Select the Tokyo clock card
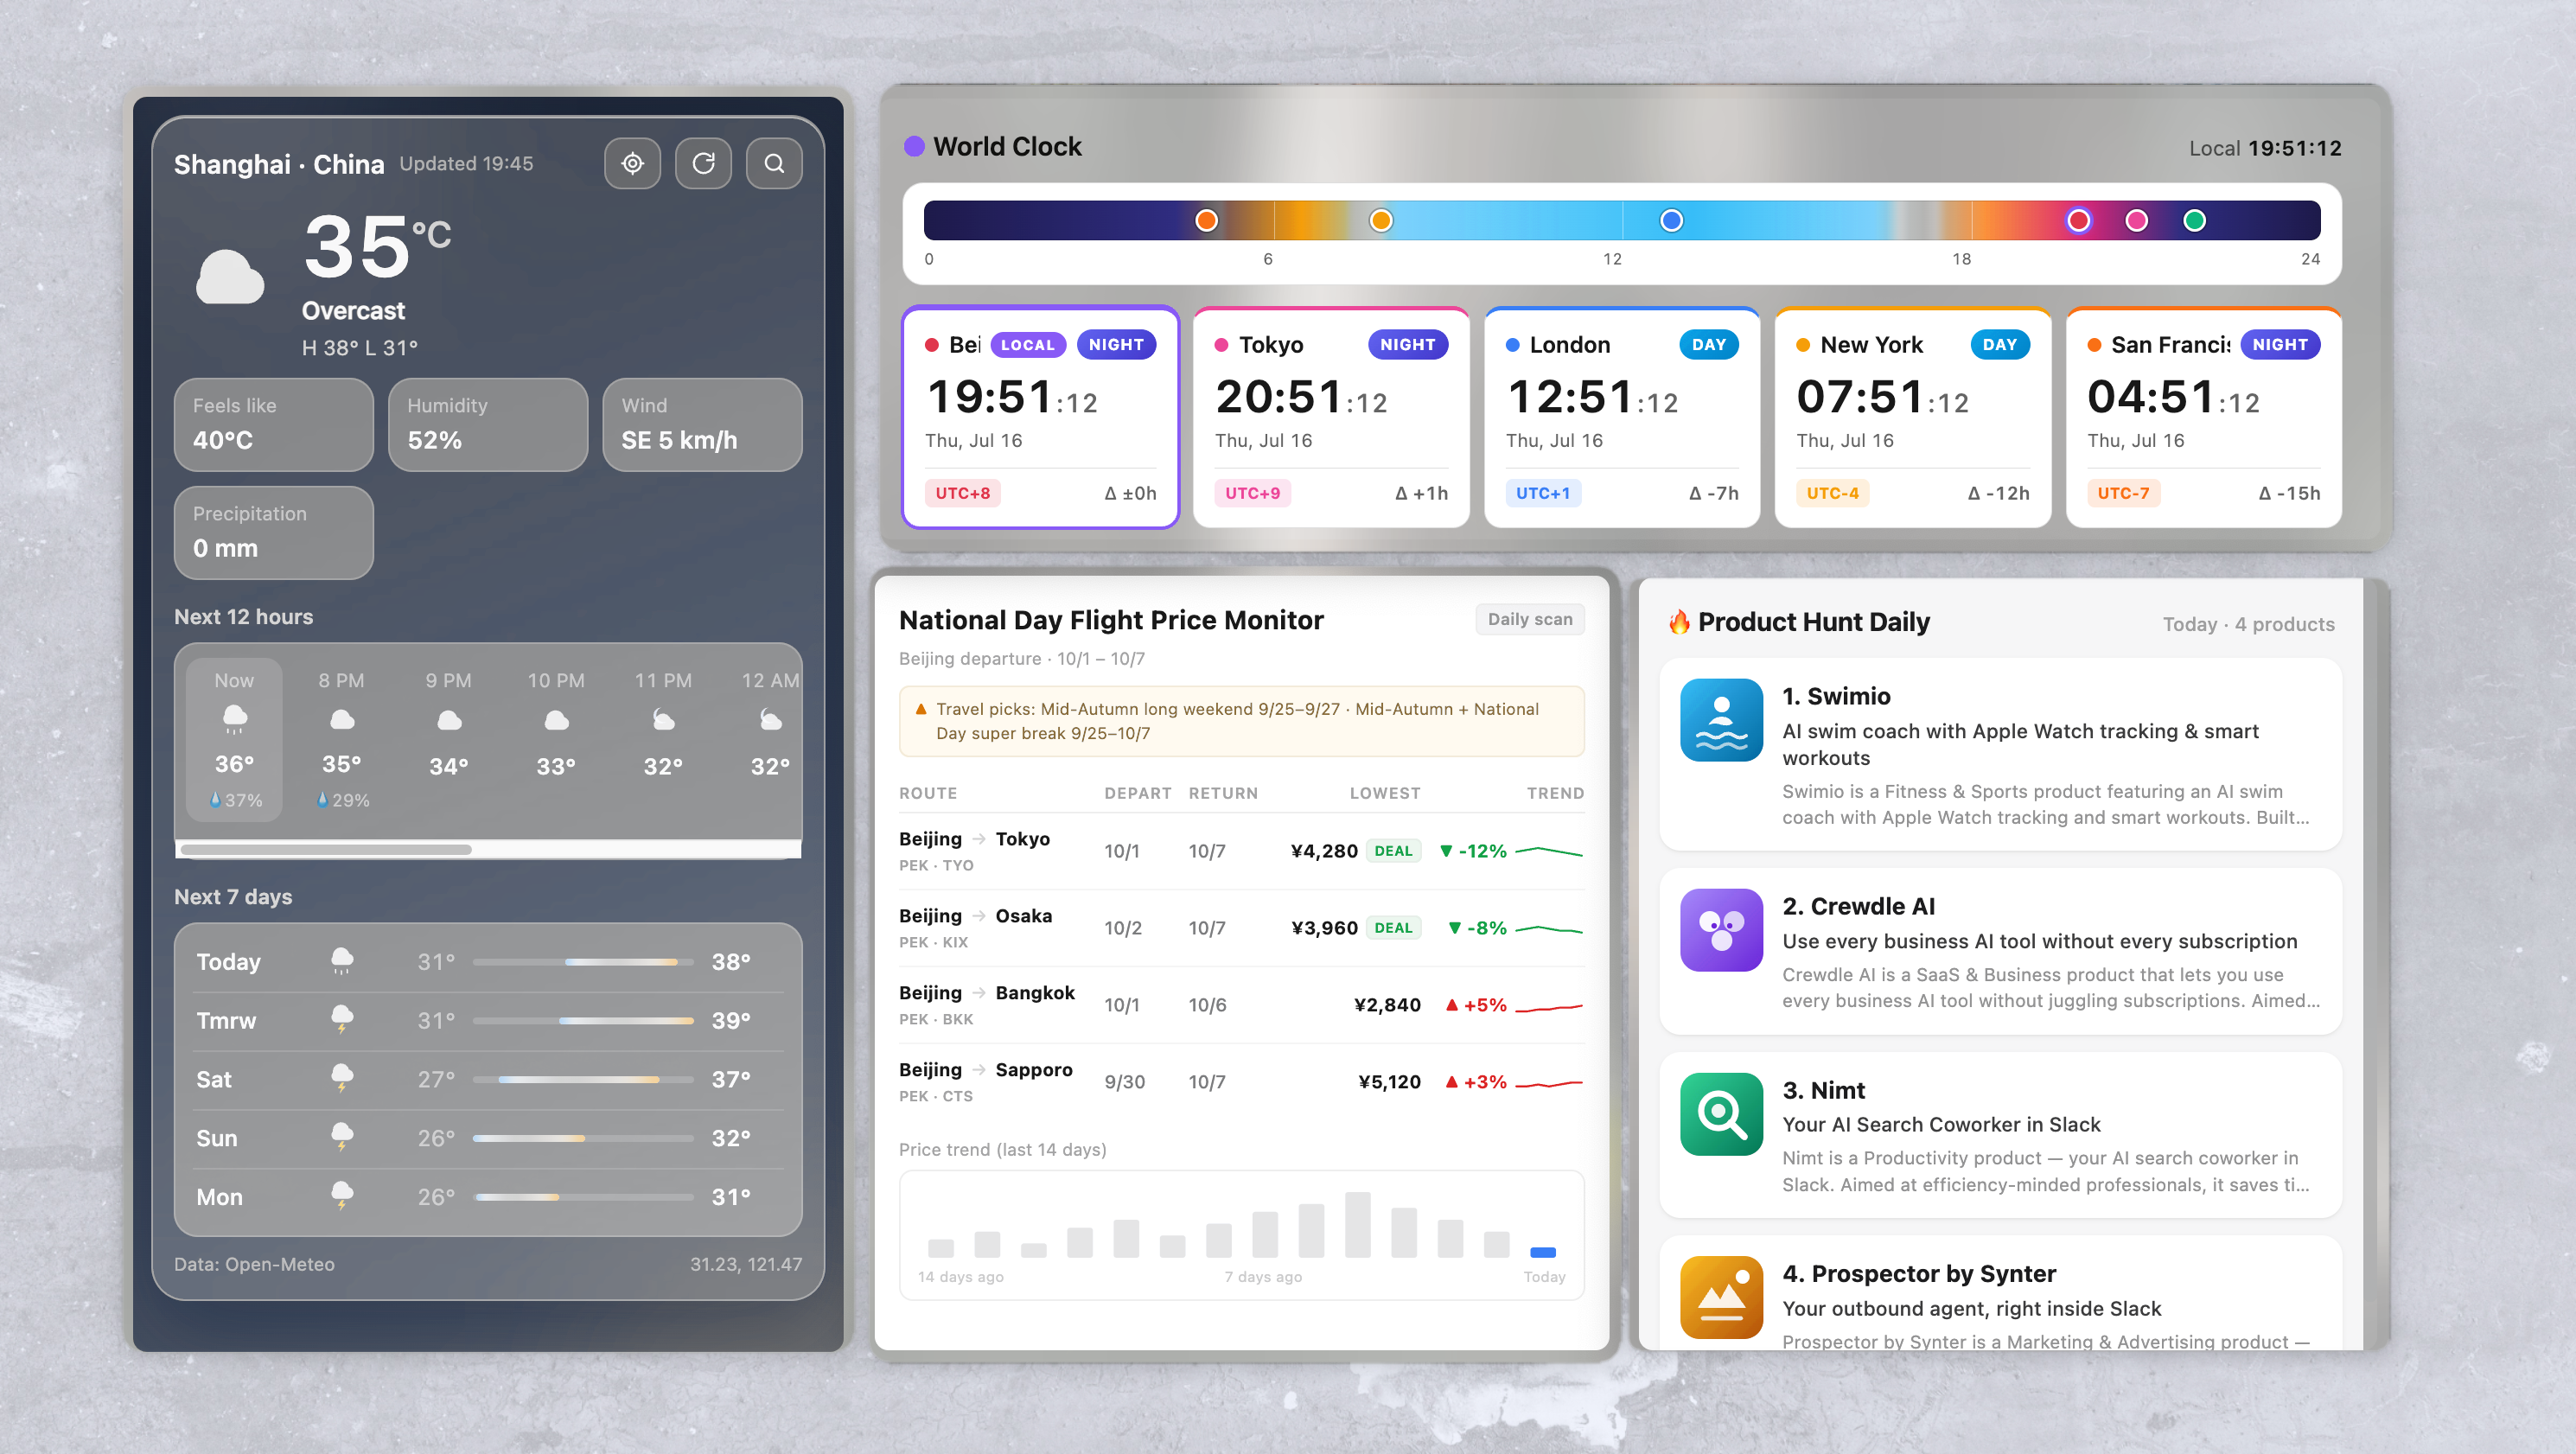 tap(1331, 417)
